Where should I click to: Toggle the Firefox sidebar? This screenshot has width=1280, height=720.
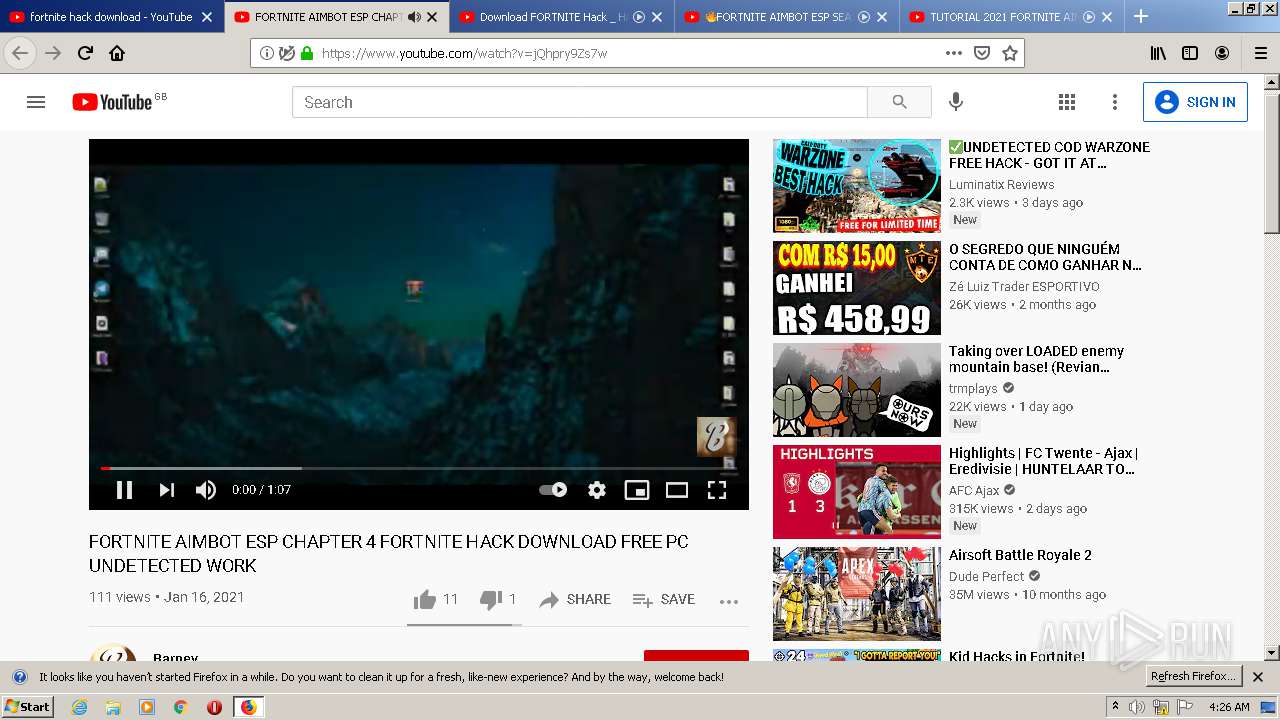(1190, 53)
